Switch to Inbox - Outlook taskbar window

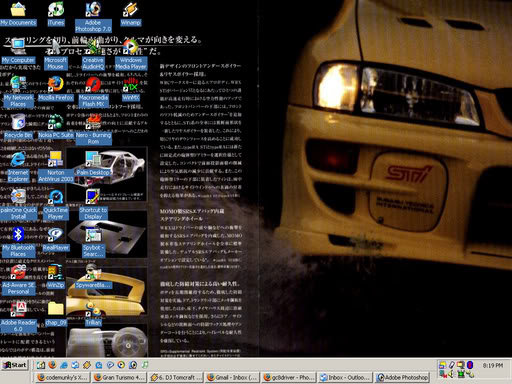[345, 378]
